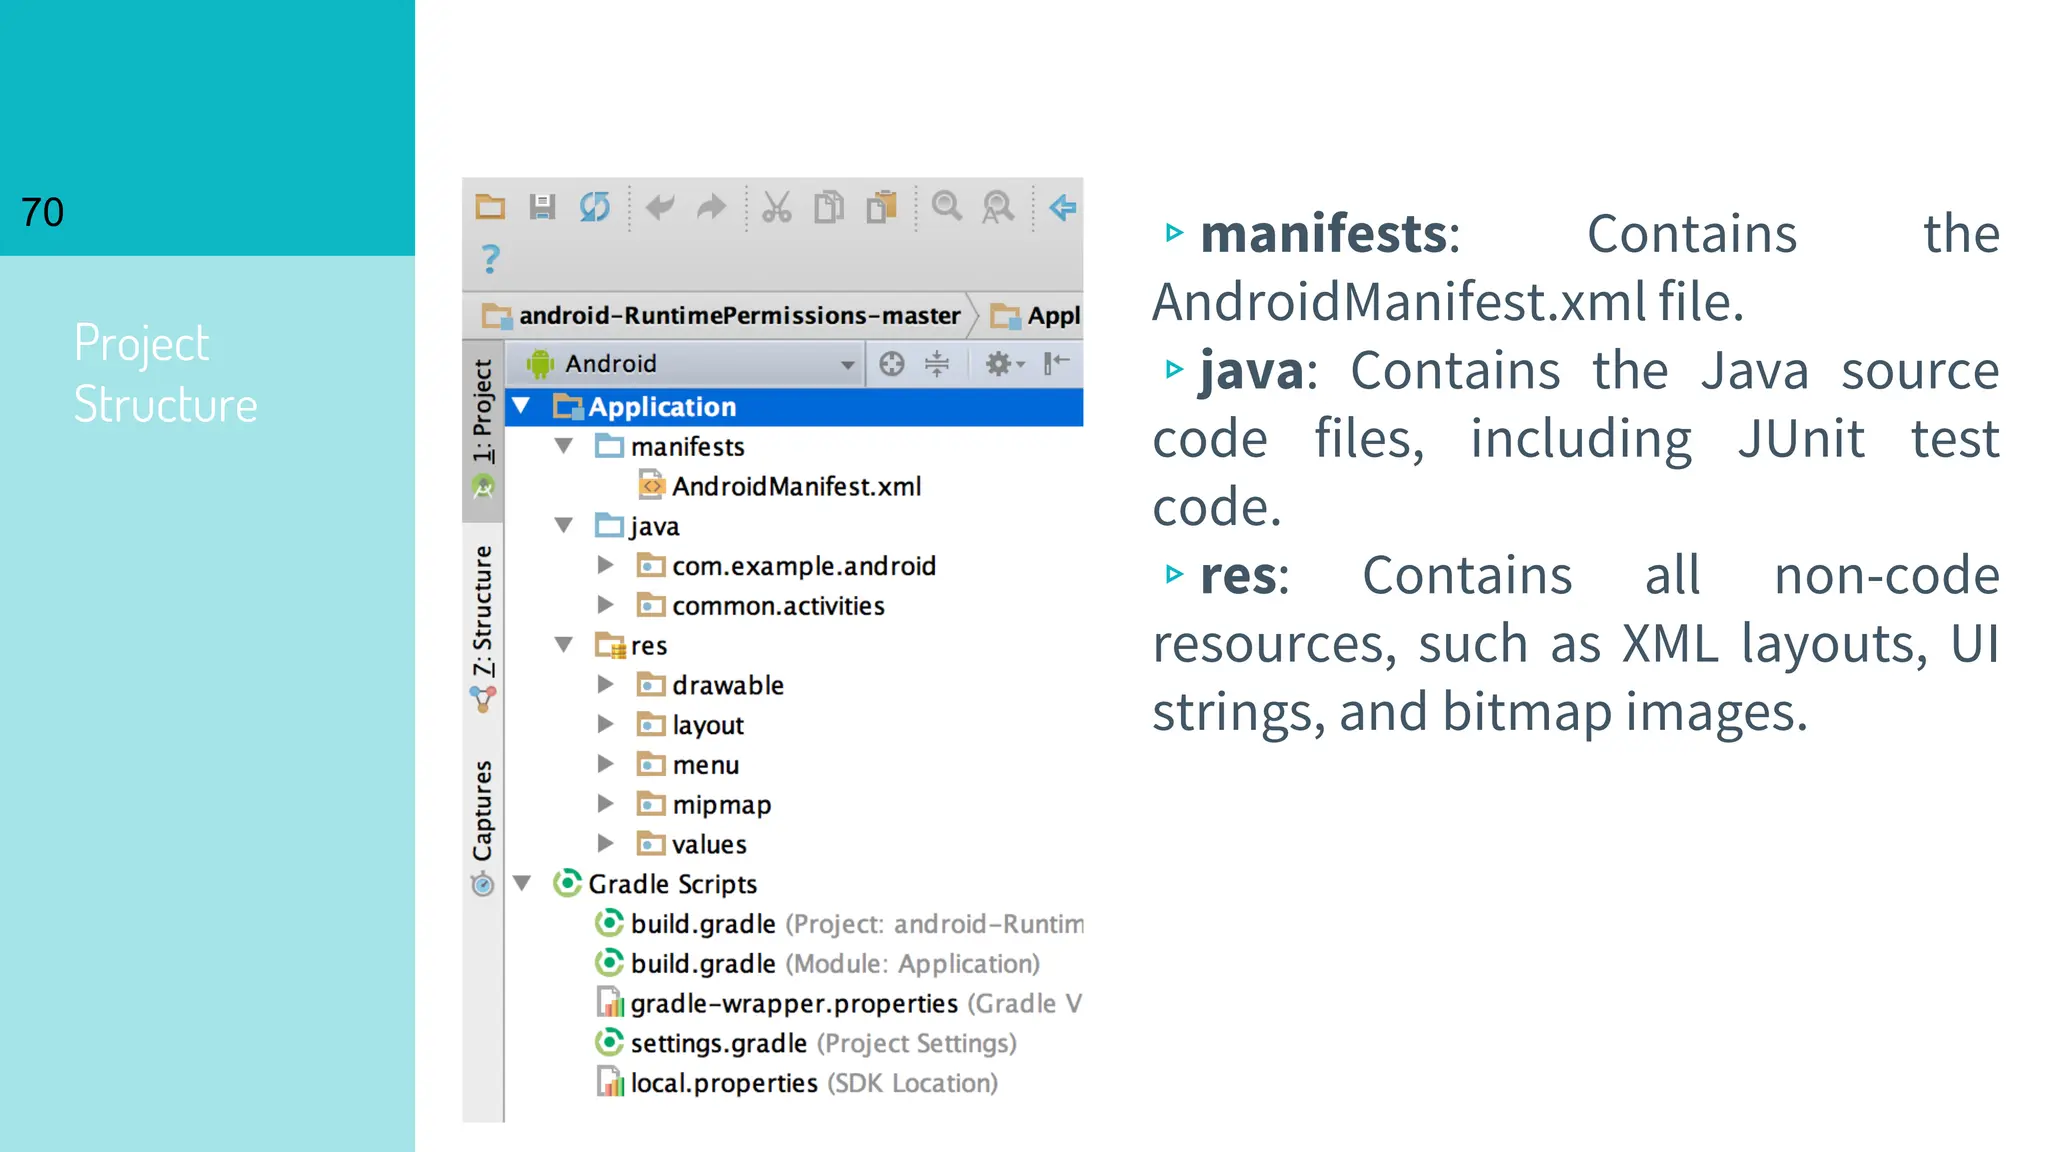The height and width of the screenshot is (1152, 2048).
Task: Select build.gradle (Project) file
Action: click(839, 924)
